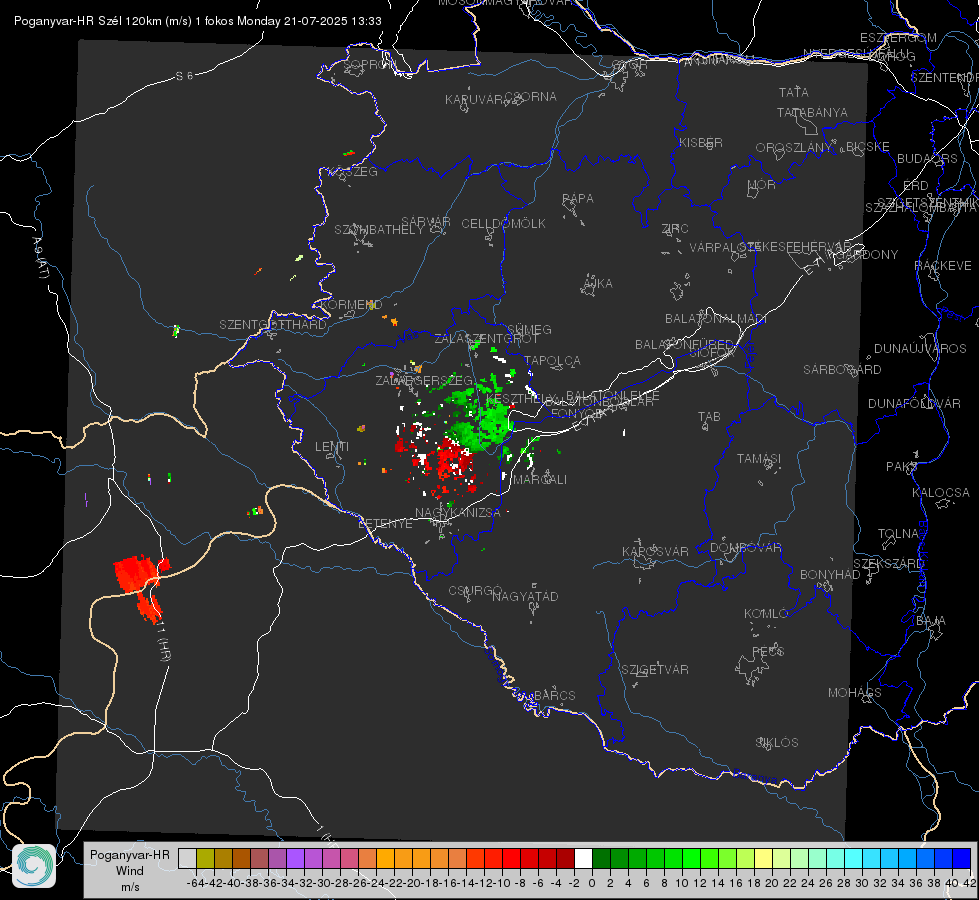The image size is (979, 900).
Task: Select the MOHÁCS label
Action: pyautogui.click(x=855, y=693)
